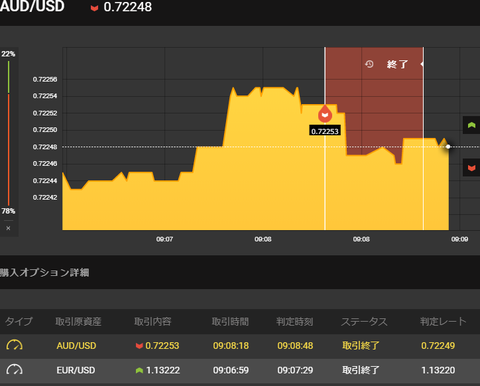The height and width of the screenshot is (386, 480).
Task: Click the AUD/USD header price 0.72248
Action: [128, 7]
